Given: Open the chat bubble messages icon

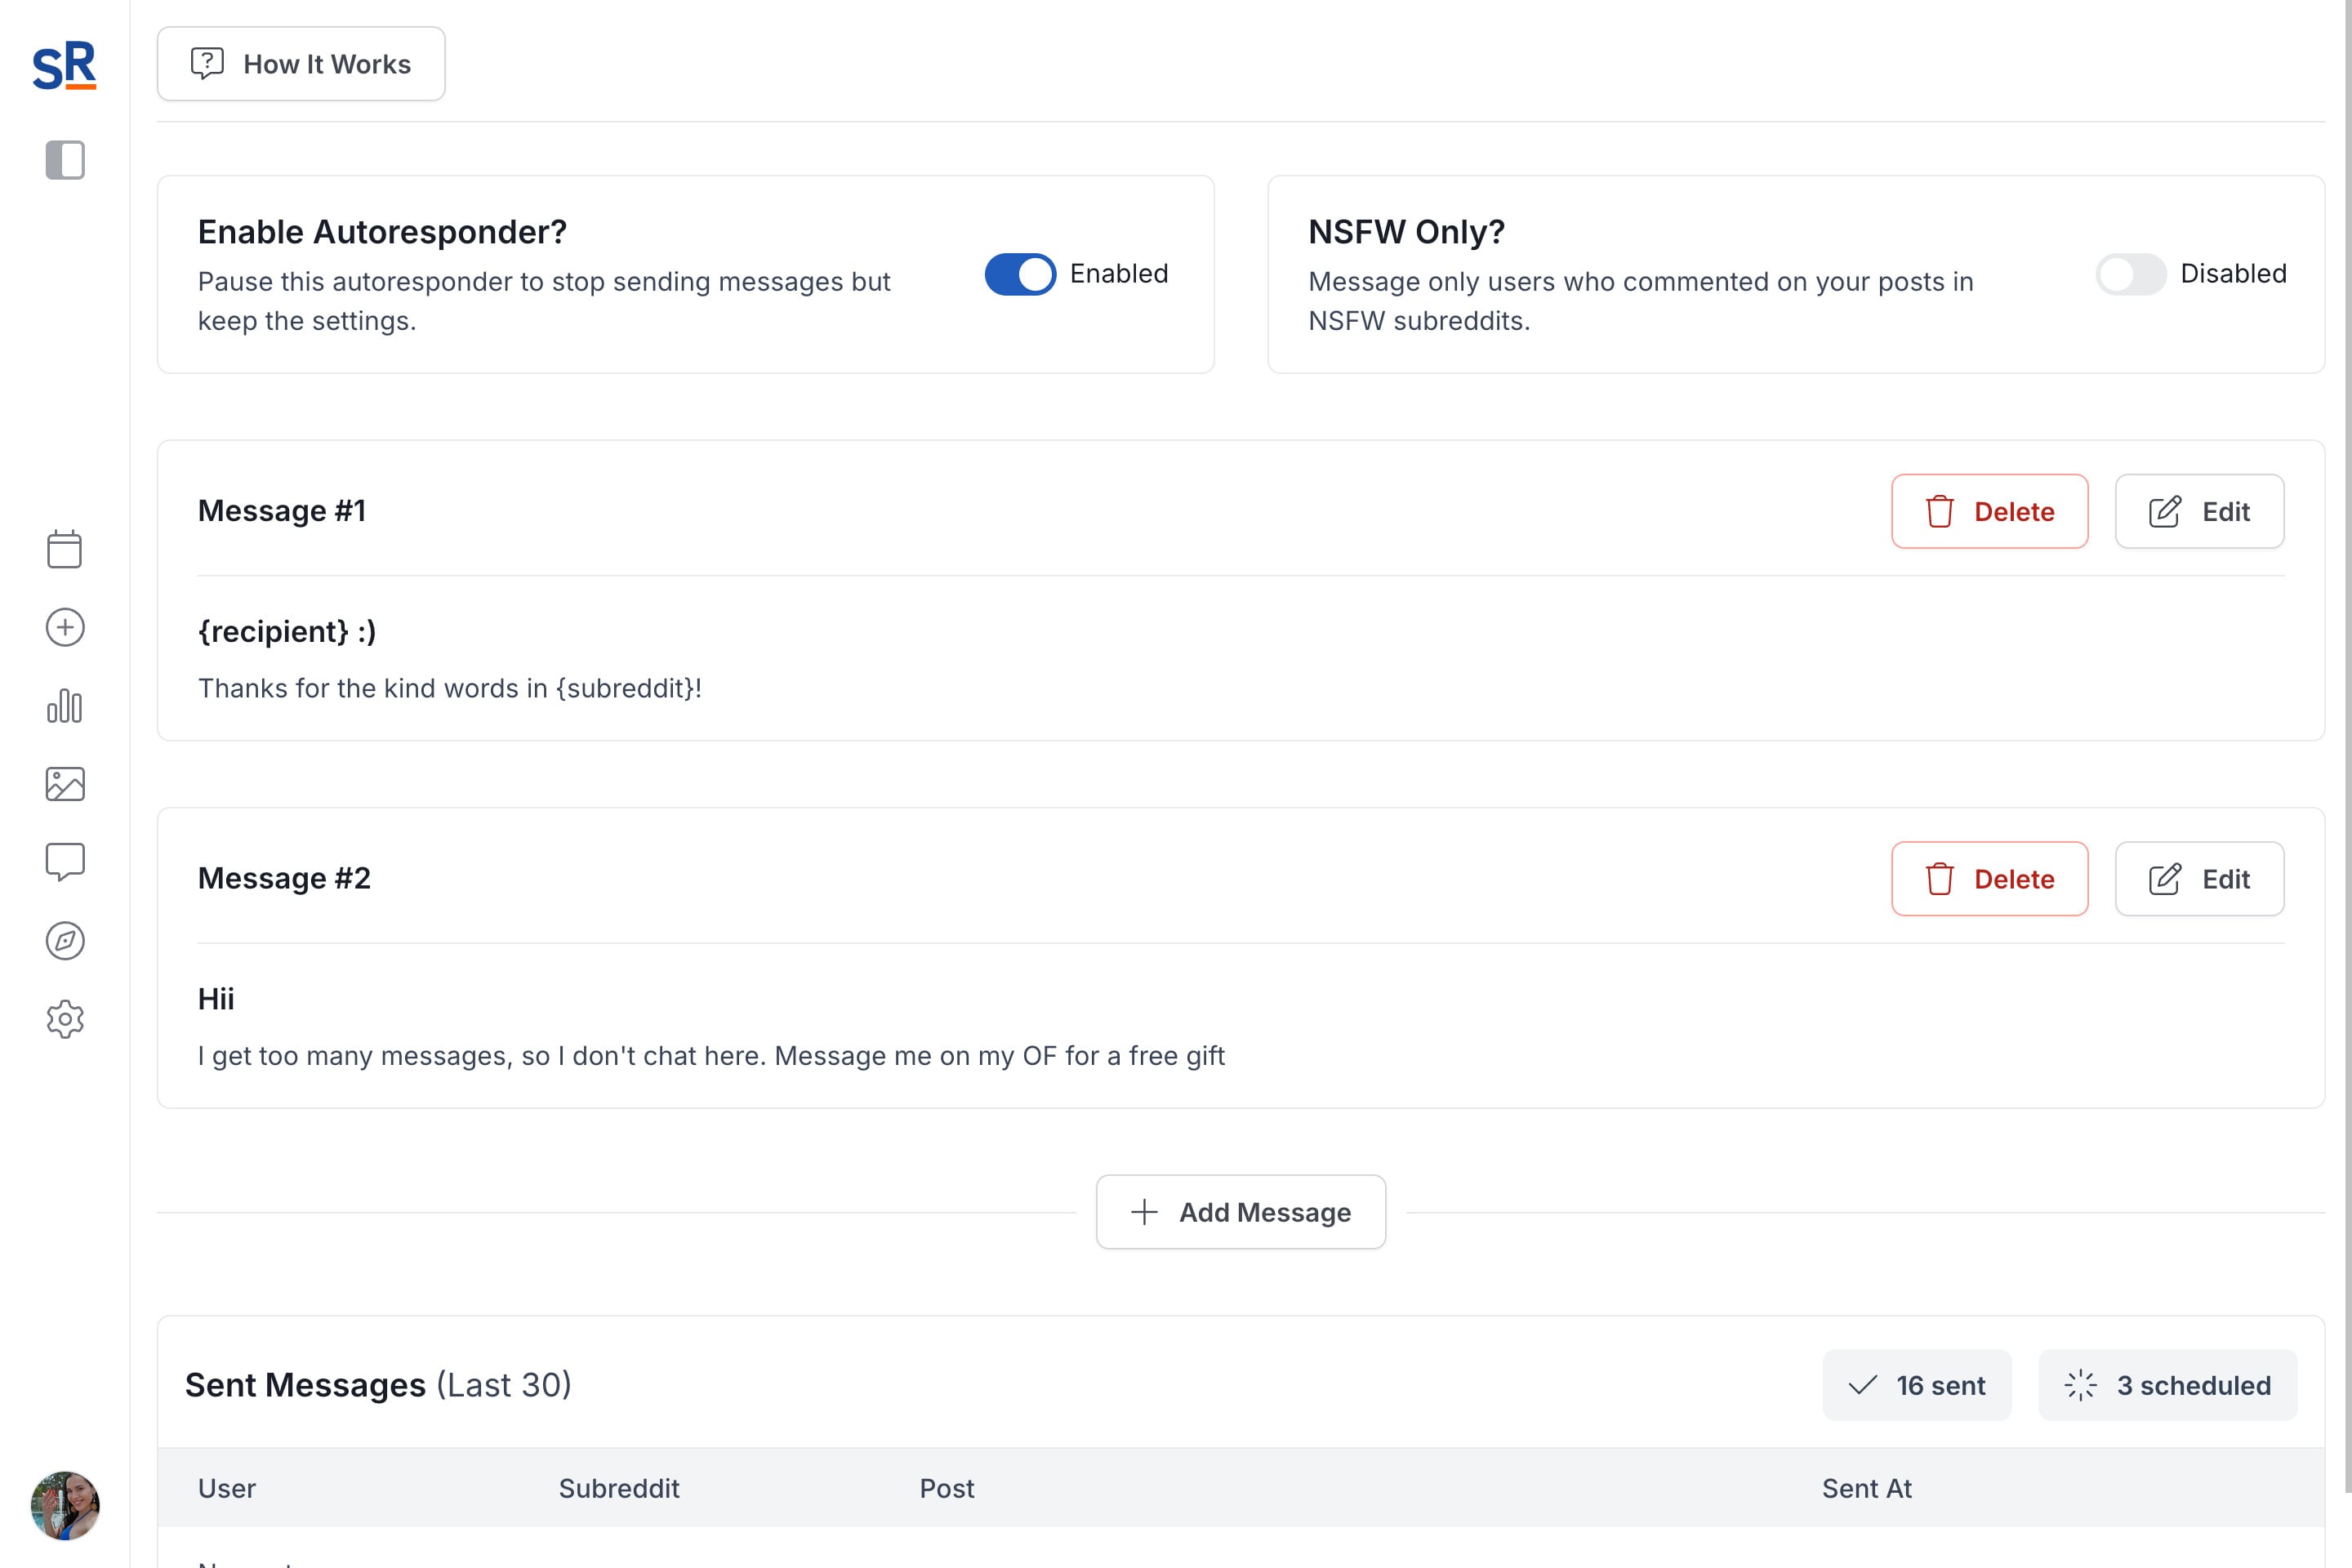Looking at the screenshot, I should point(65,861).
